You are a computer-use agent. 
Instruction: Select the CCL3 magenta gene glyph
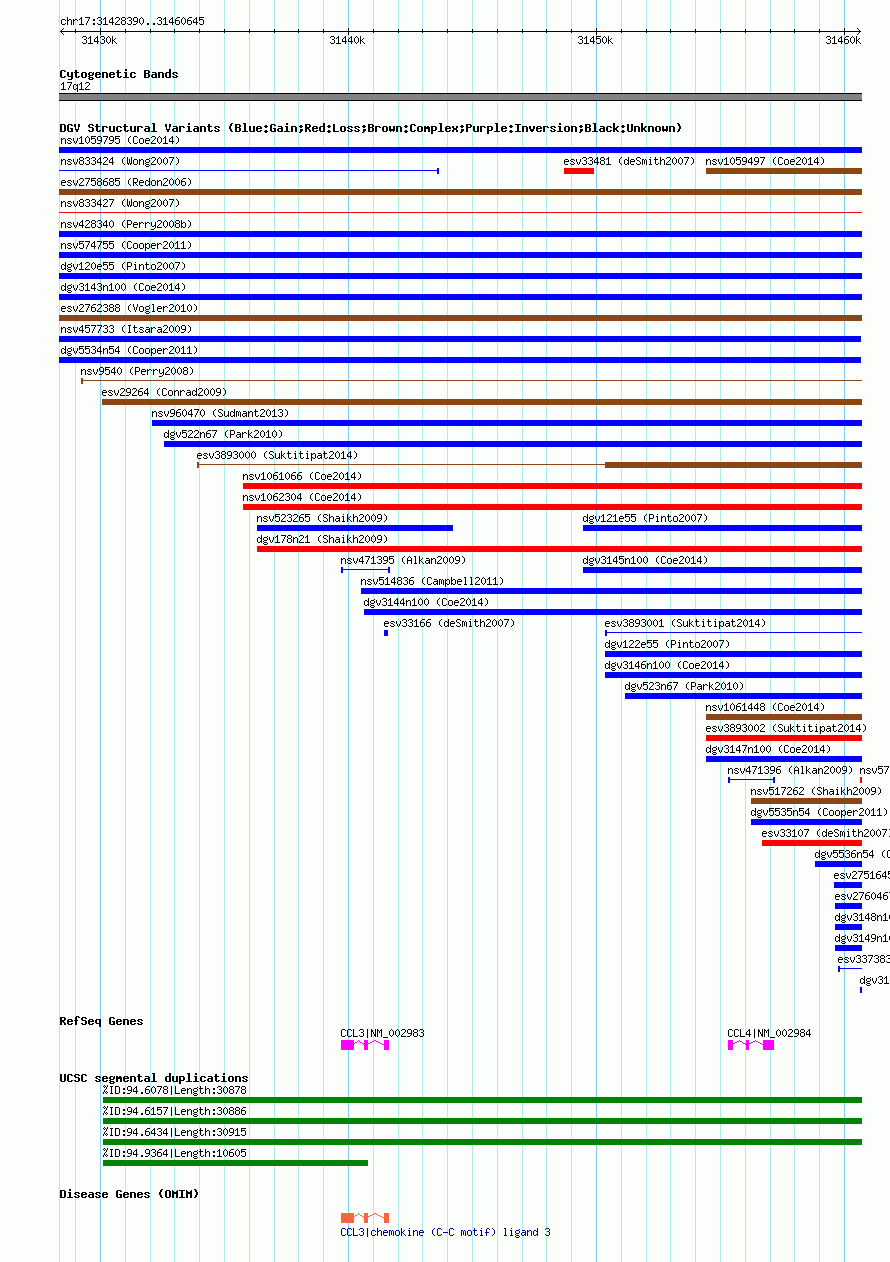coord(365,1044)
